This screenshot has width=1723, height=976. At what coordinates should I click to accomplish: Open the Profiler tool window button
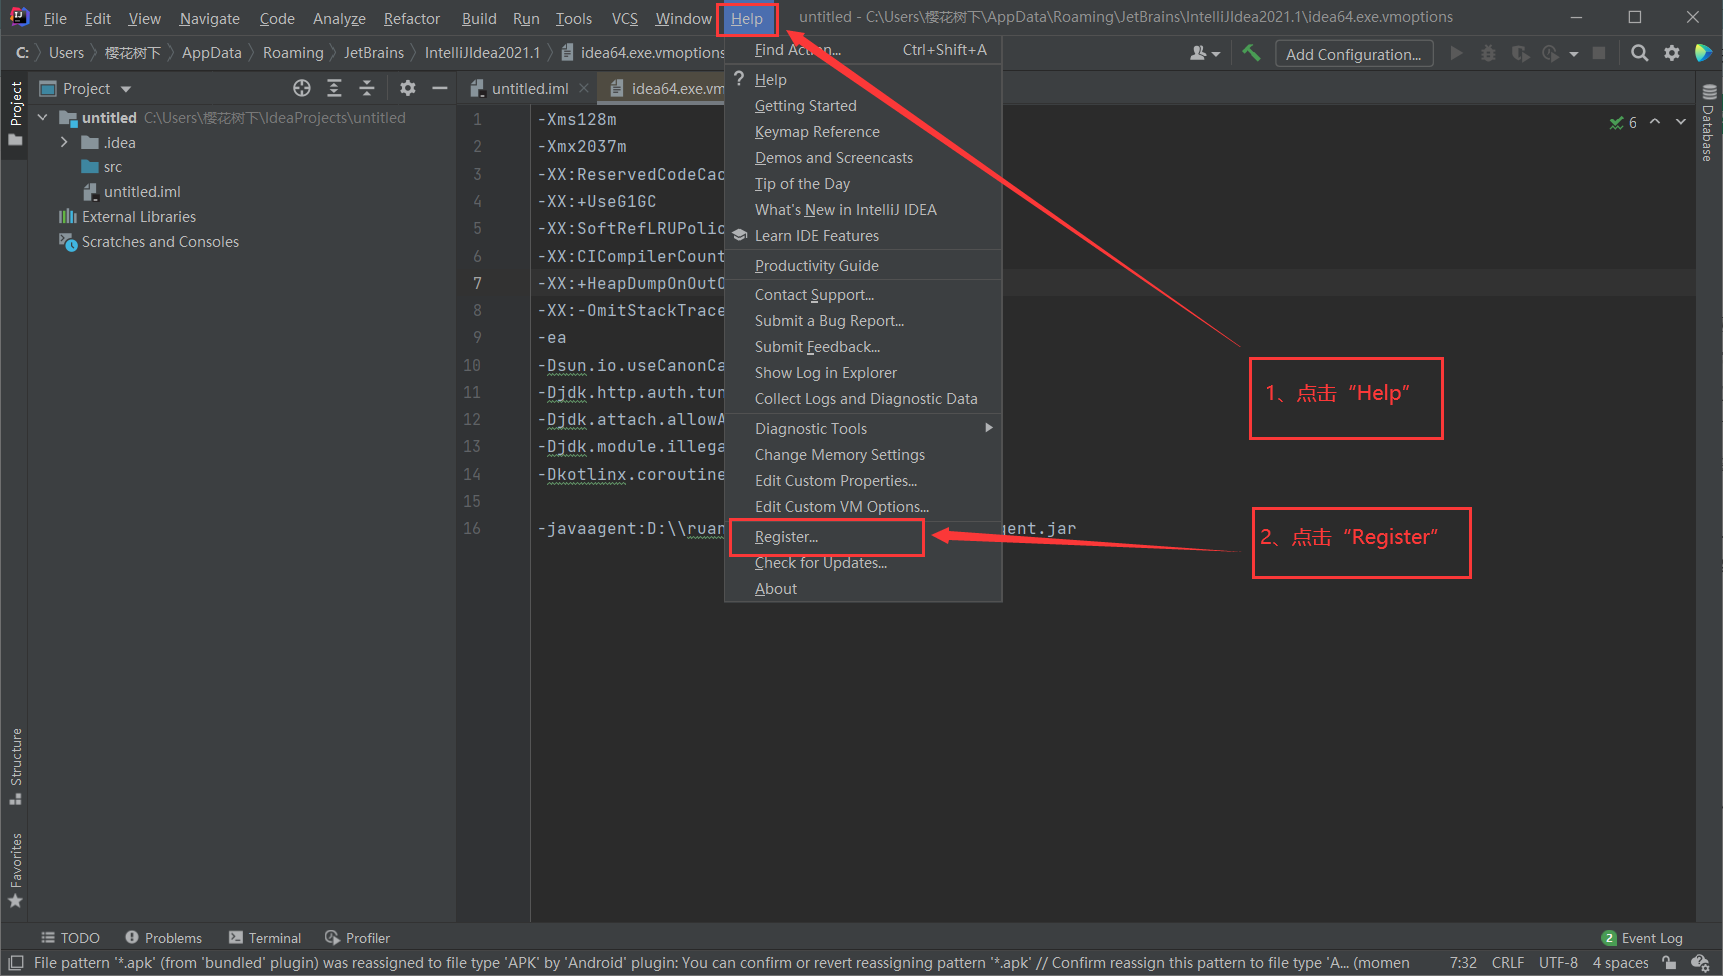pyautogui.click(x=357, y=938)
